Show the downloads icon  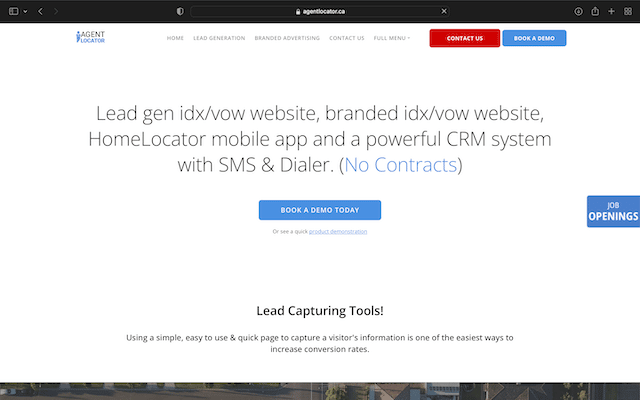[578, 11]
